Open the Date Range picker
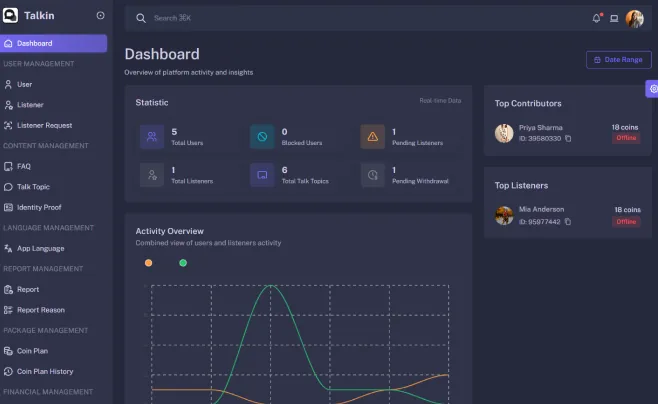The width and height of the screenshot is (658, 404). (619, 60)
